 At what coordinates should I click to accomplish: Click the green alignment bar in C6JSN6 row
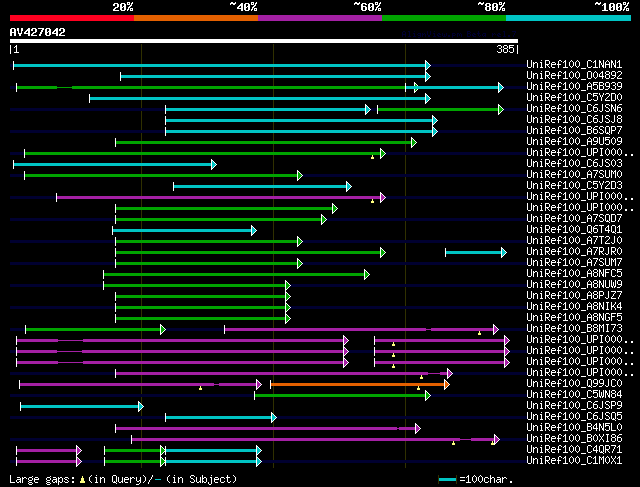click(440, 109)
